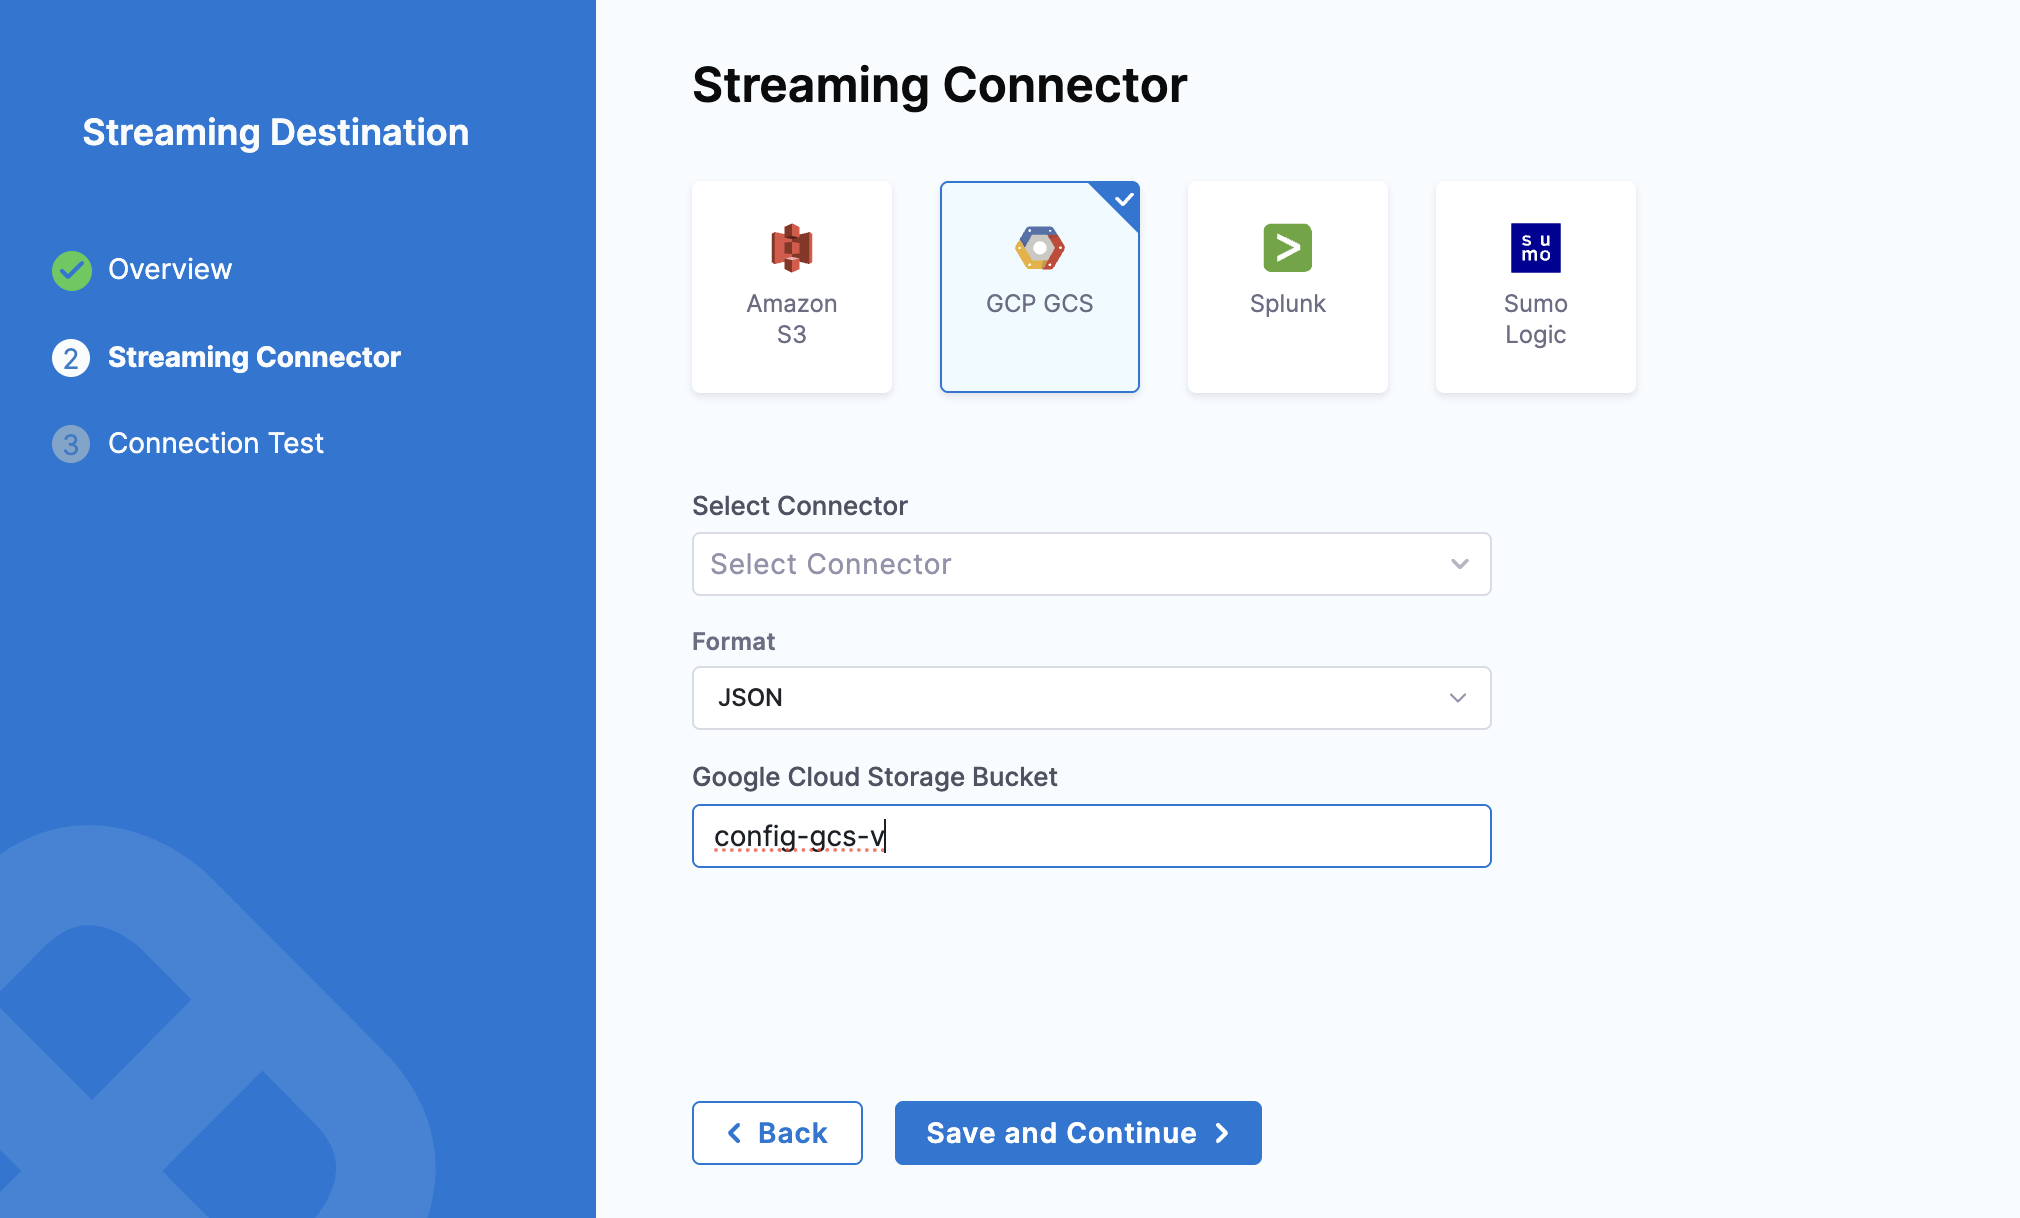Screen dimensions: 2020x1218
Task: Go to Overview step in sidebar
Action: (x=170, y=270)
